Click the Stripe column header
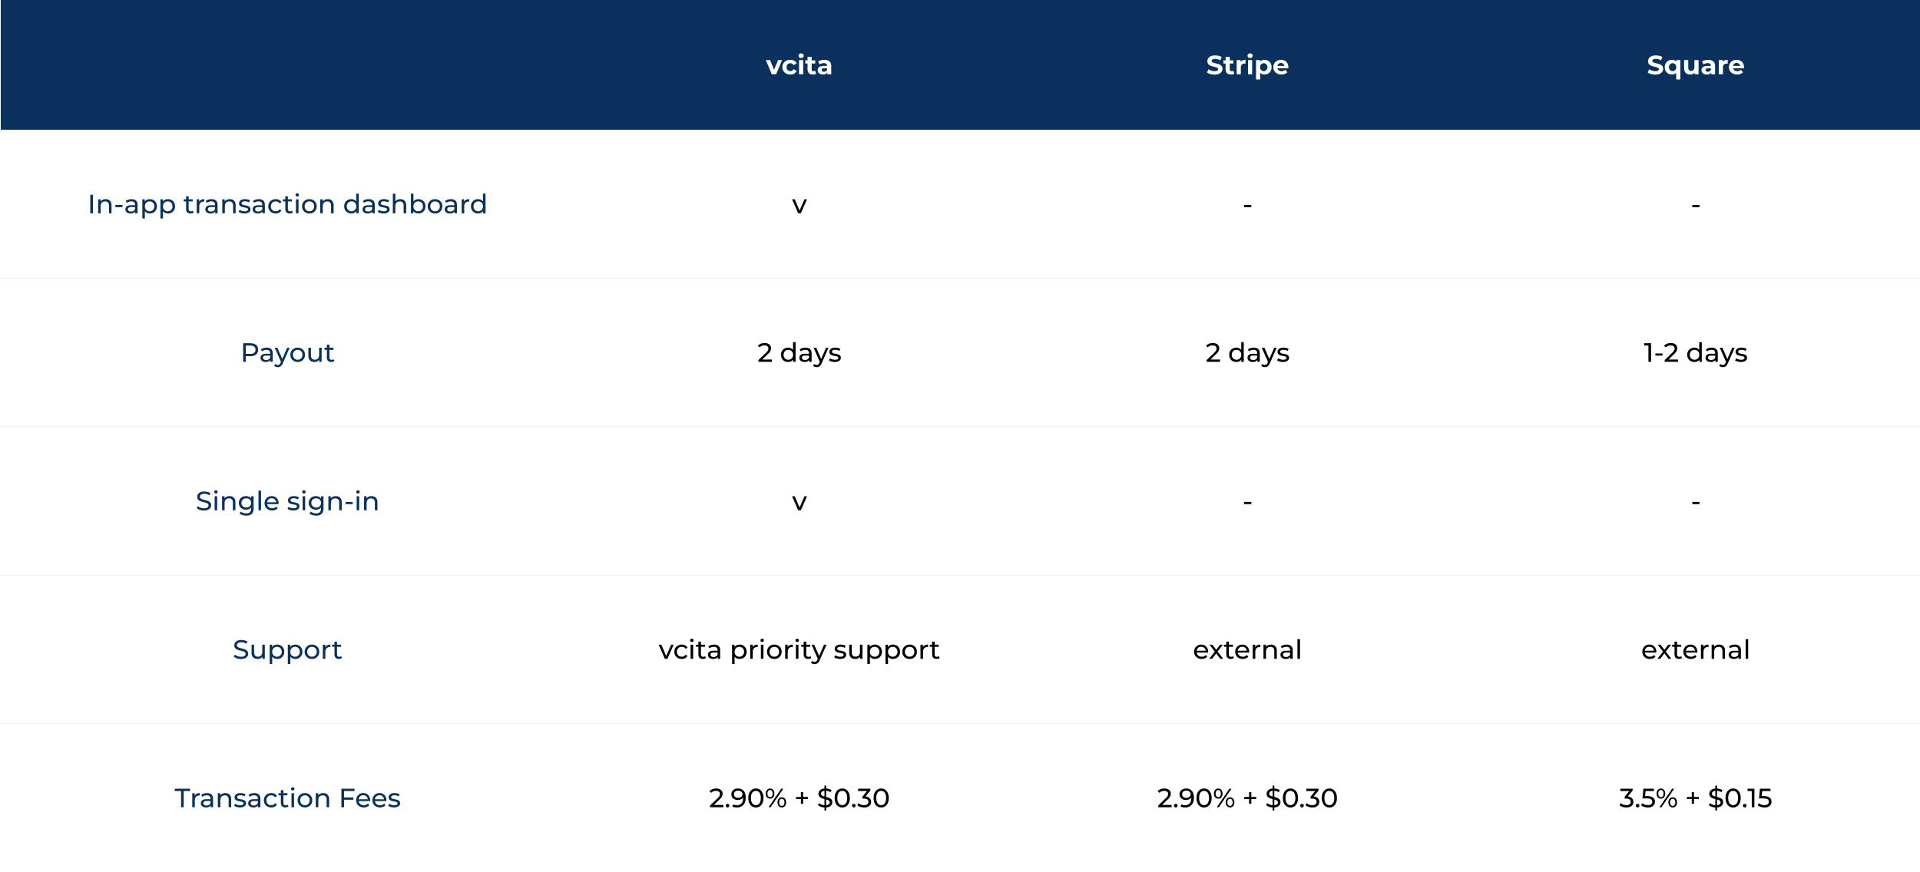Screen dimensions: 1920x872 [x=1247, y=65]
